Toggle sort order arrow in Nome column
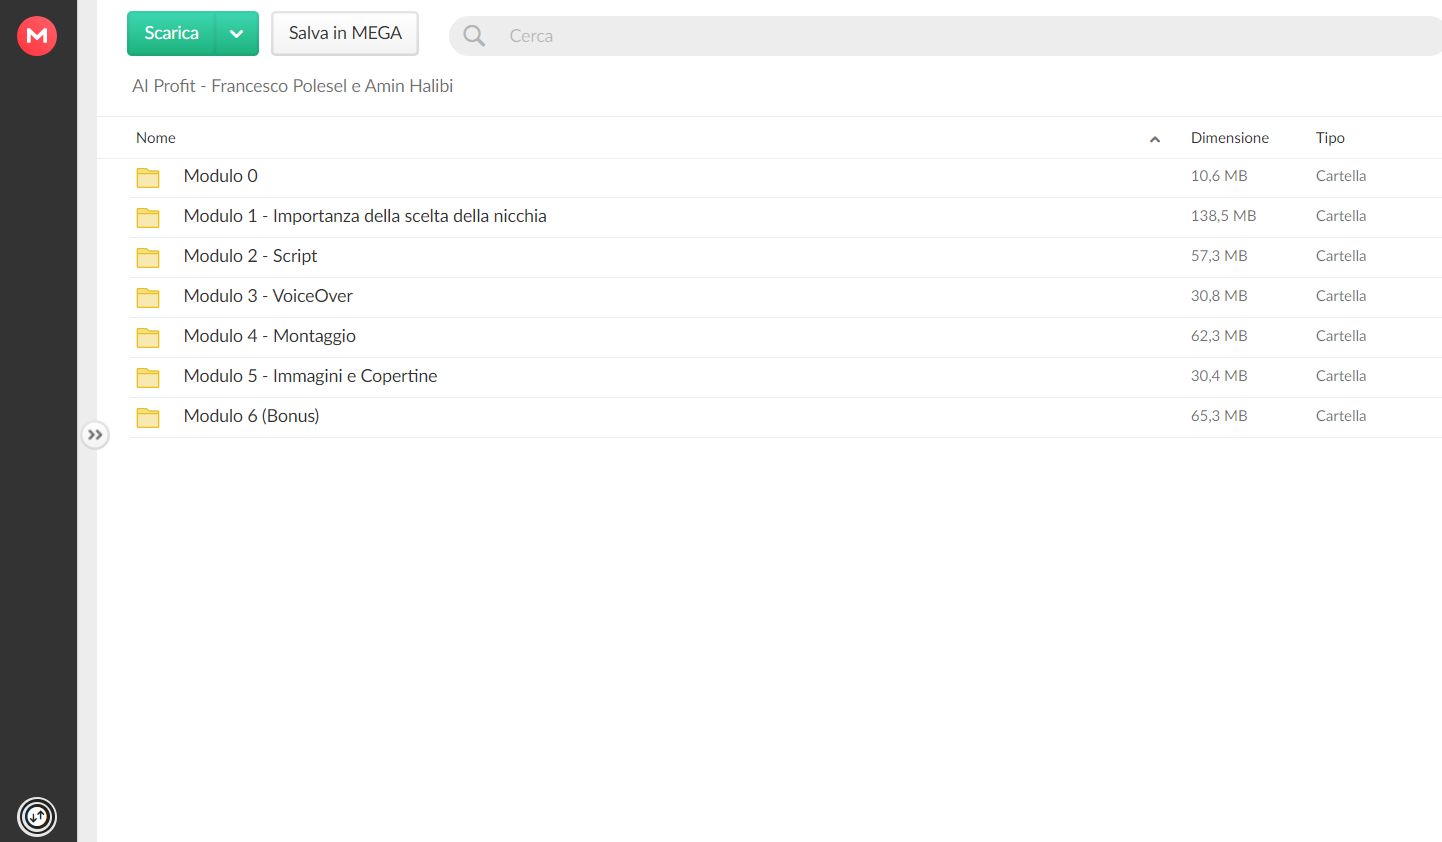The image size is (1442, 842). pyautogui.click(x=1155, y=139)
